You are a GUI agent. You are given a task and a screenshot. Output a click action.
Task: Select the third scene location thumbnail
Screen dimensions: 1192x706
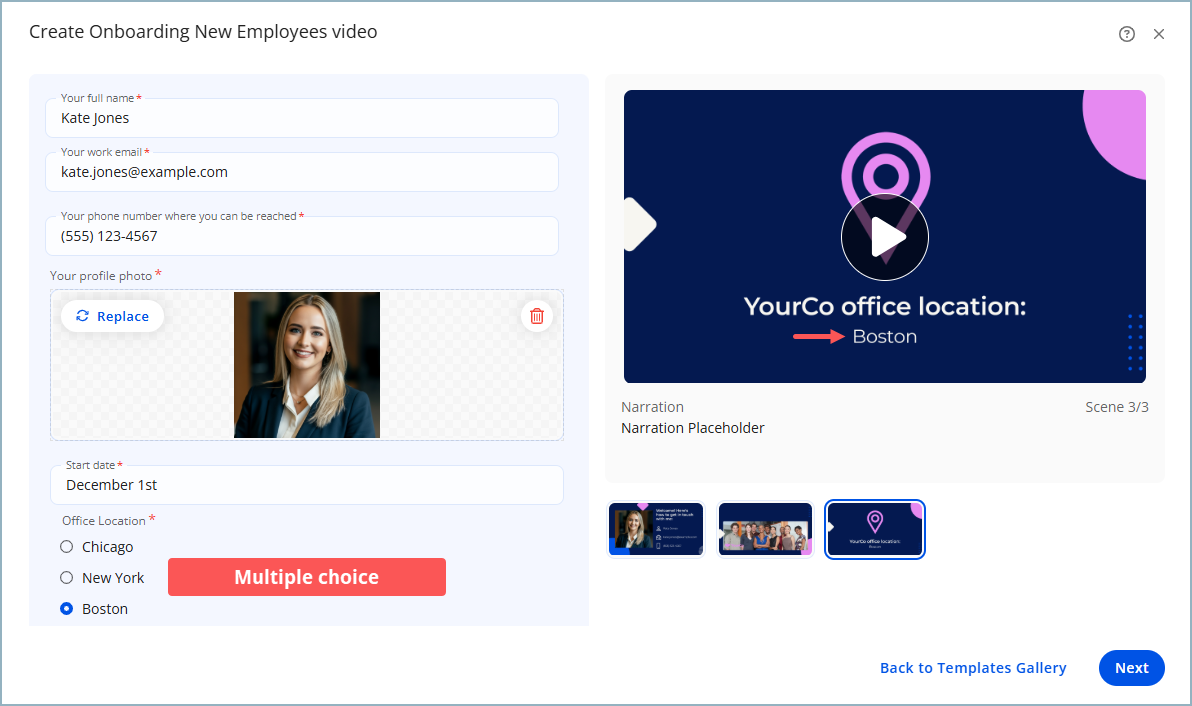(x=875, y=529)
